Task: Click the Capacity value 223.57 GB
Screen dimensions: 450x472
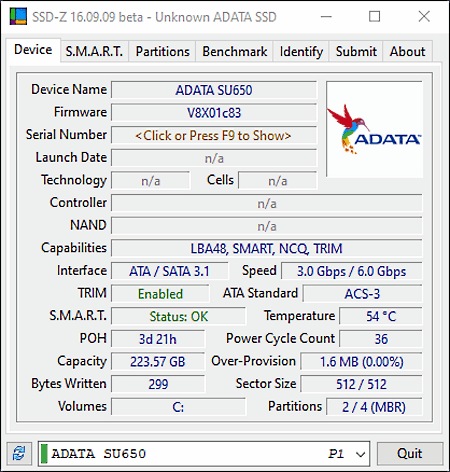Action: pos(158,362)
